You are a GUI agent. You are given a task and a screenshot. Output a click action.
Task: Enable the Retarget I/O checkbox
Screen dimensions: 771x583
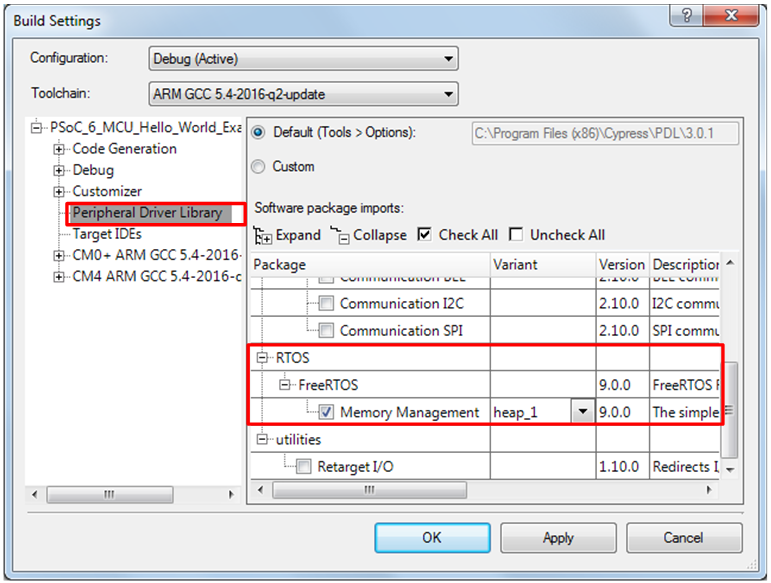click(x=303, y=466)
